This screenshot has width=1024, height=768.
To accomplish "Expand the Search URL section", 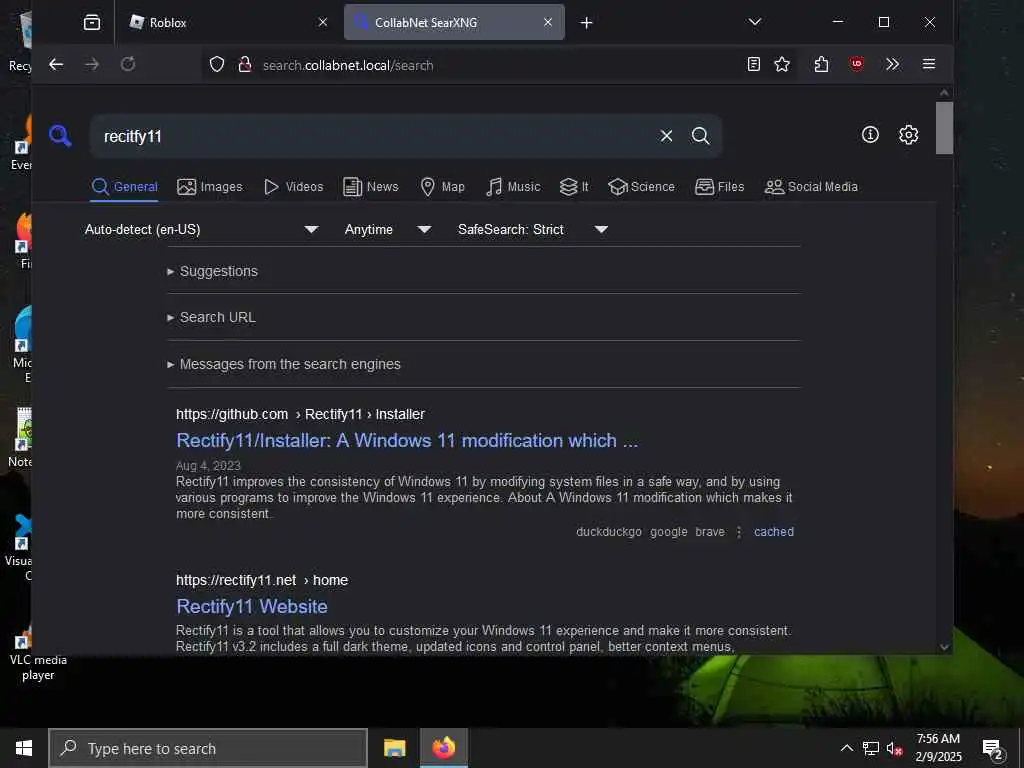I will pos(212,317).
